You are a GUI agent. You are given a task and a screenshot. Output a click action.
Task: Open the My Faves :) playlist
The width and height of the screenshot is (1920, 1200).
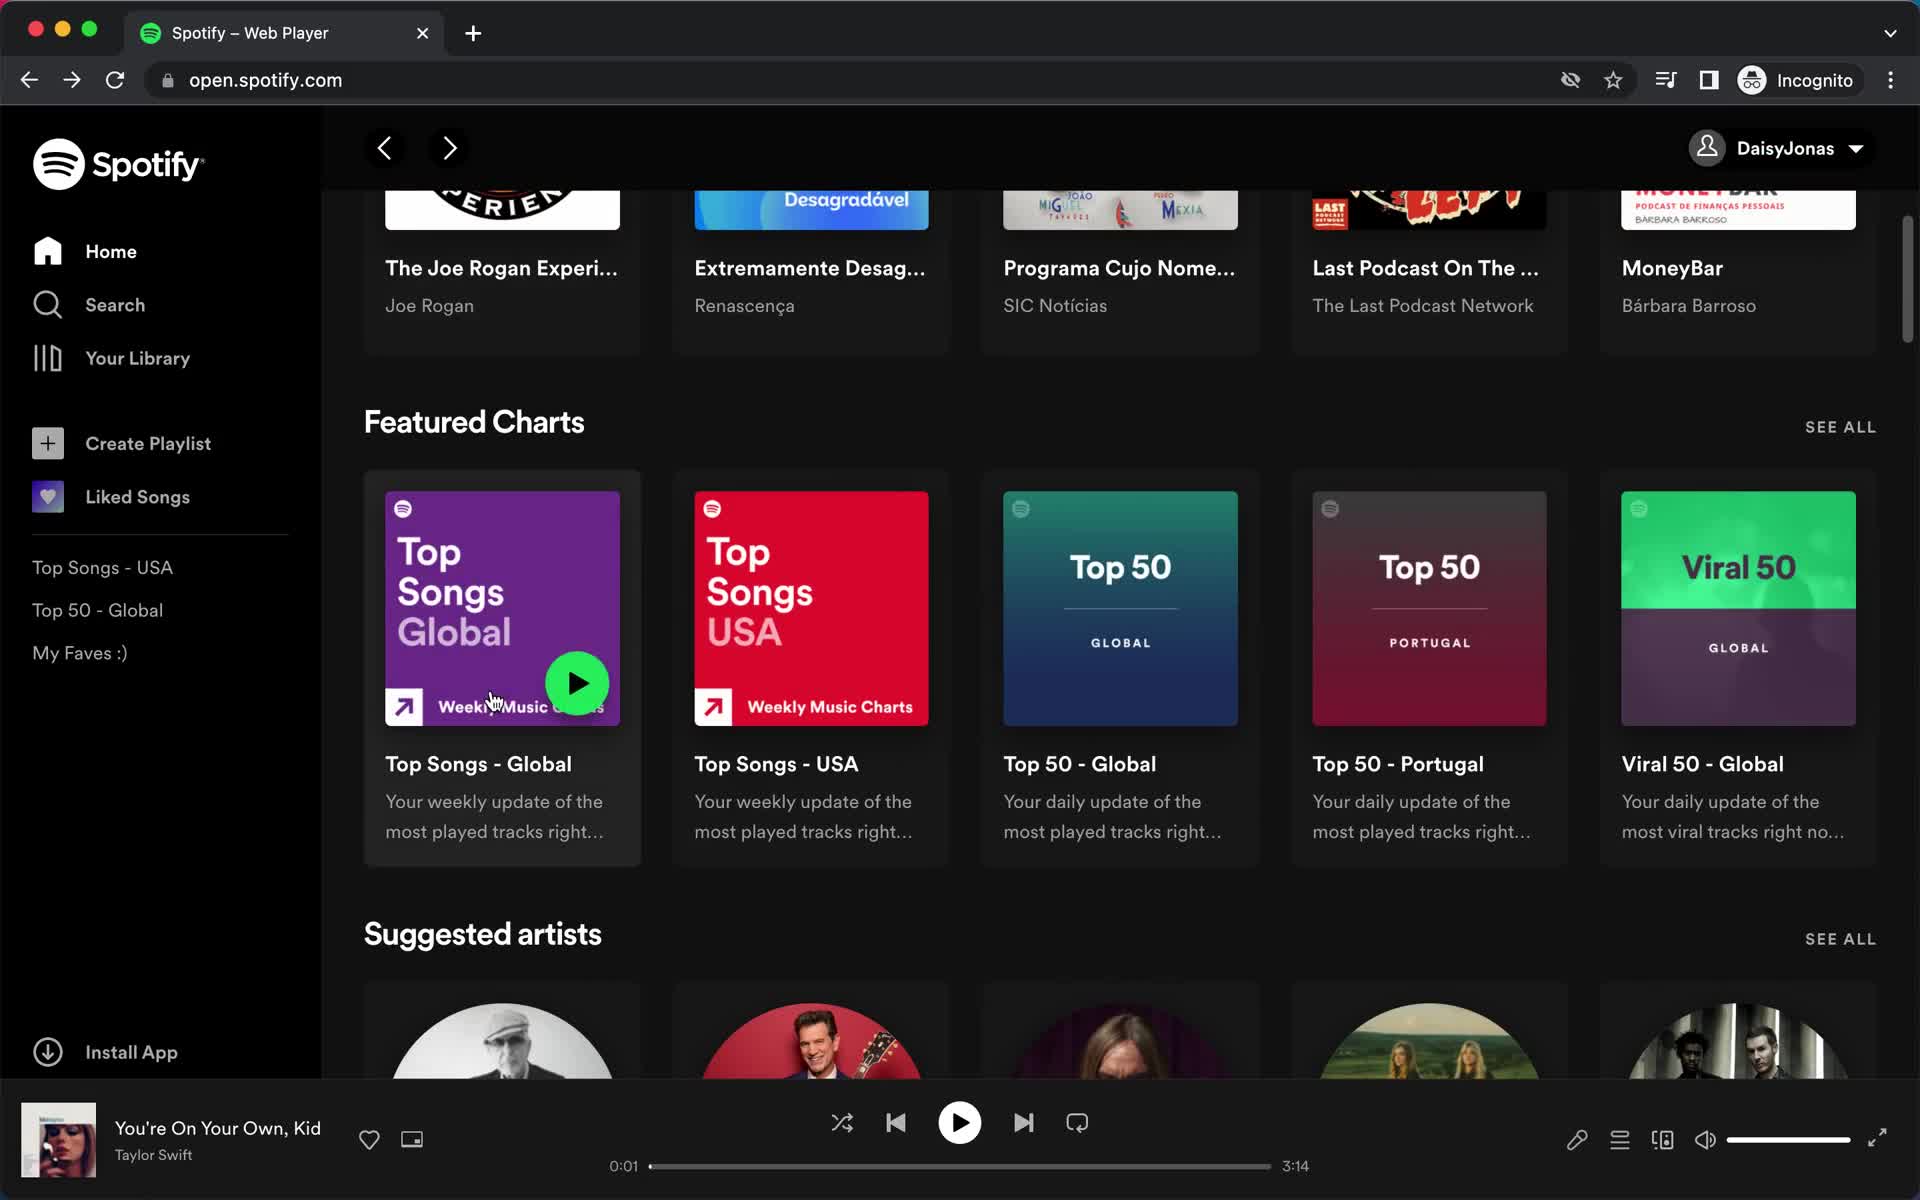pyautogui.click(x=80, y=653)
